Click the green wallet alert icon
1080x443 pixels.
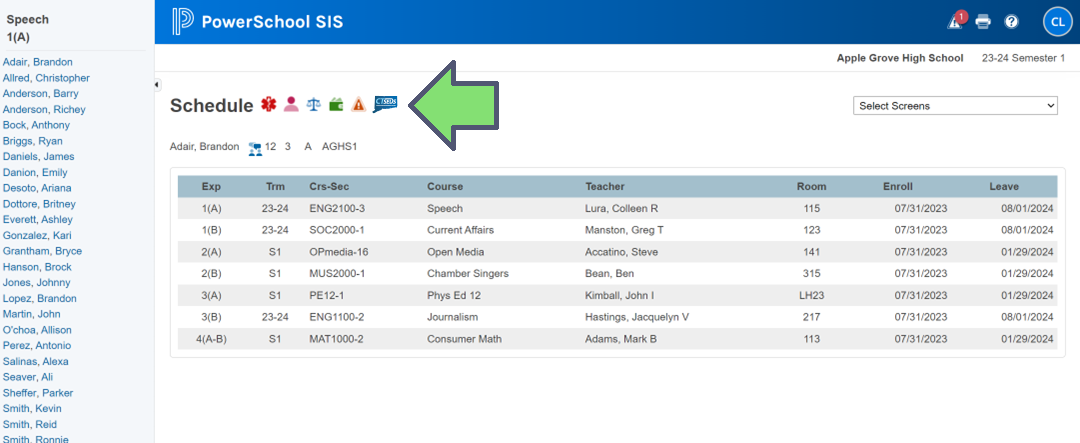coord(336,104)
